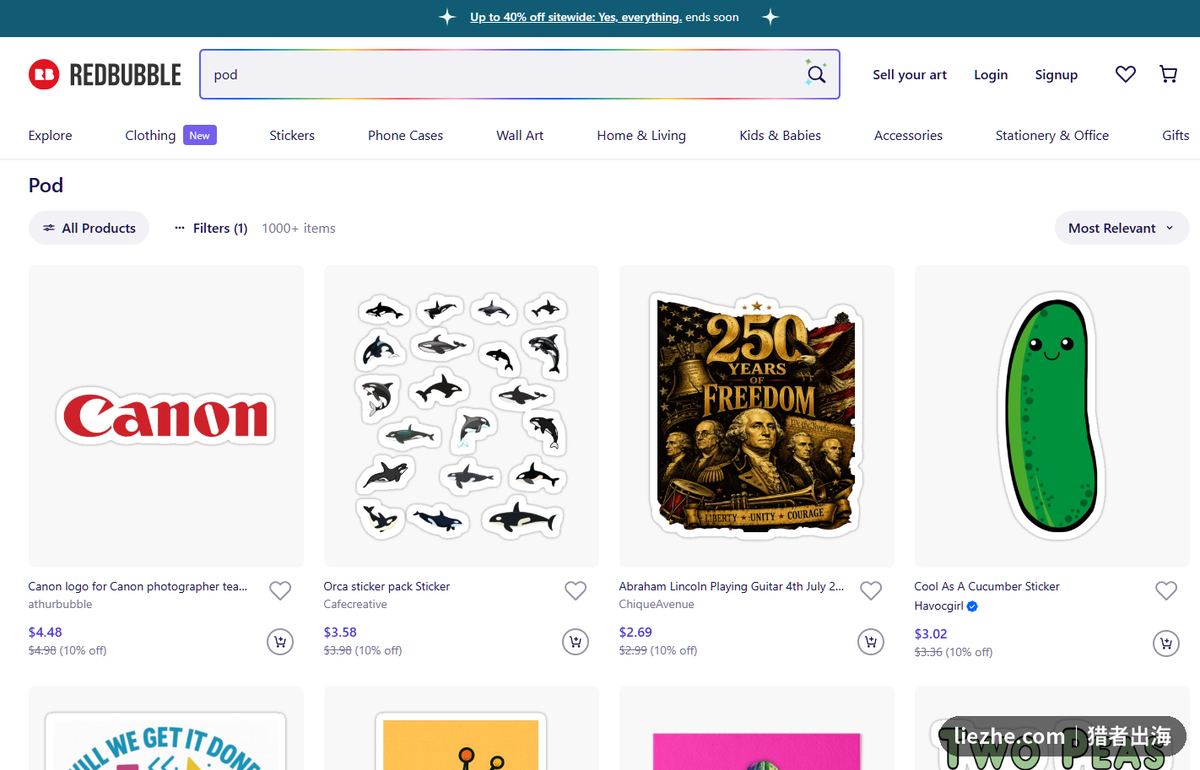1200x770 pixels.
Task: Click Abraham Lincoln Playing Guitar title
Action: point(731,586)
